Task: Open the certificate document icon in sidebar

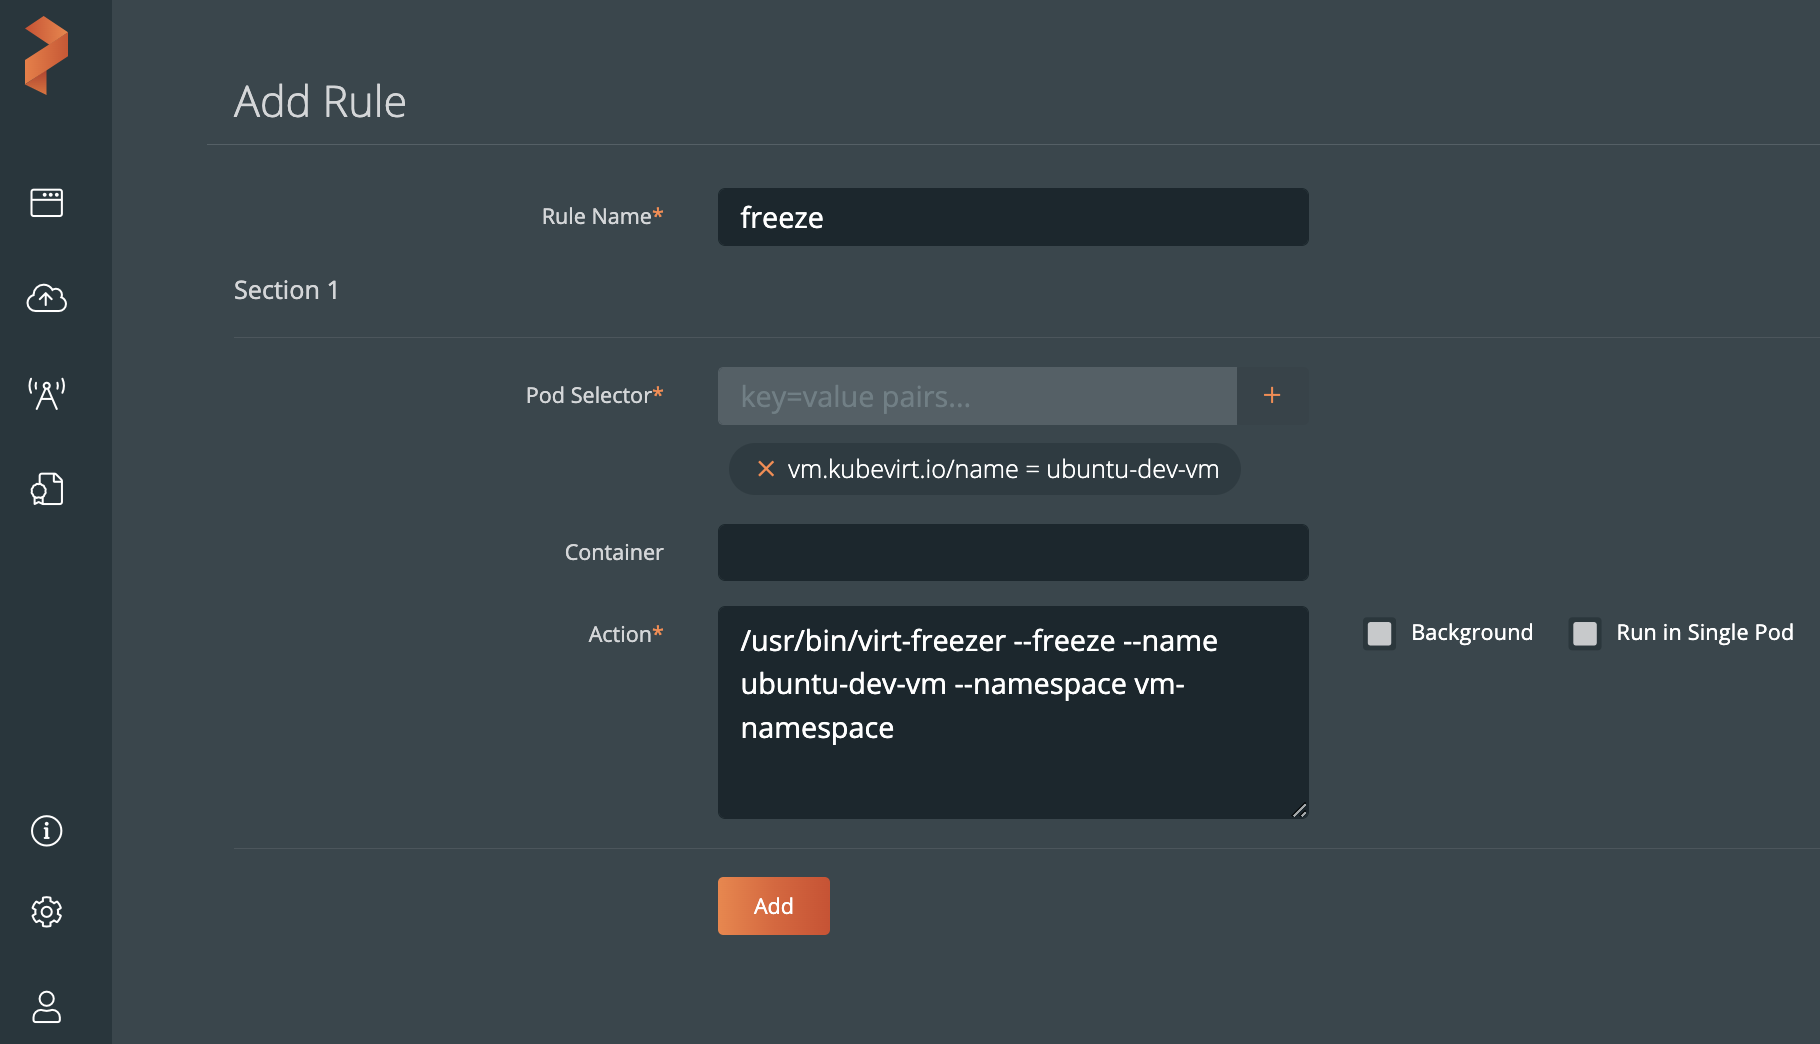Action: [46, 489]
